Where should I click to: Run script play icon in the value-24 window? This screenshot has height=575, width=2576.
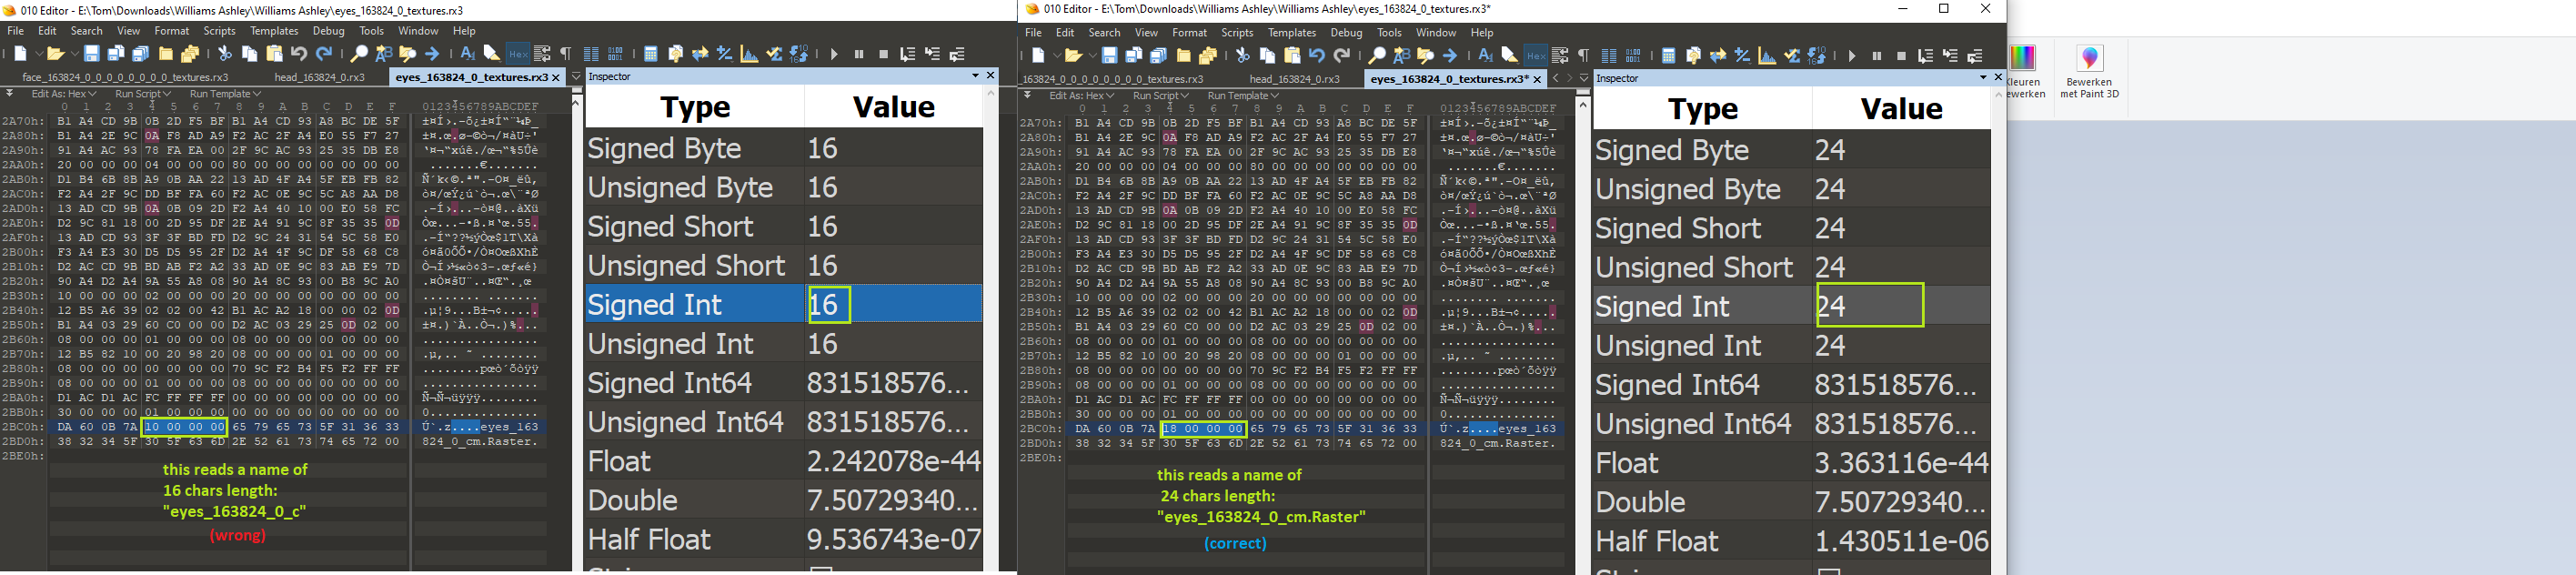[1851, 56]
